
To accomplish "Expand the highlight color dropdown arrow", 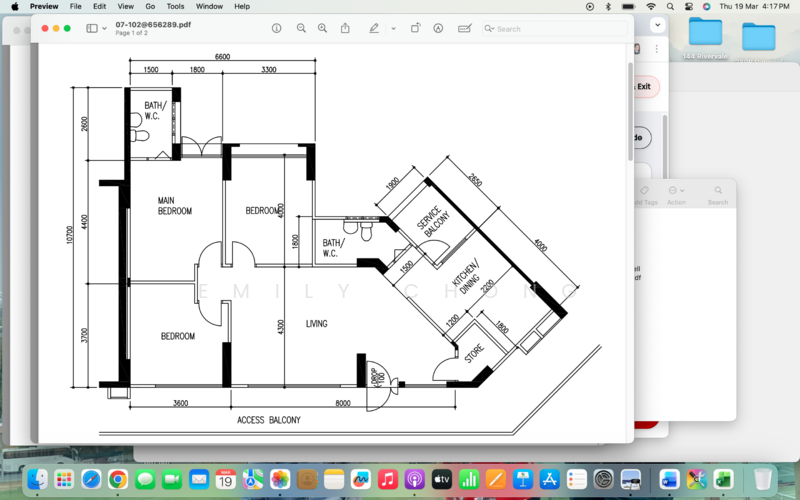I will (393, 28).
